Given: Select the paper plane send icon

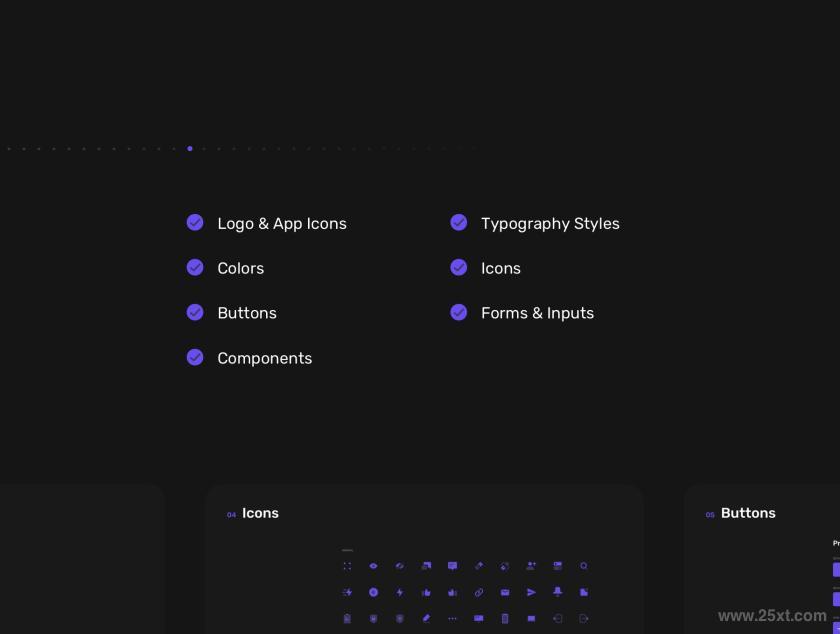Looking at the screenshot, I should tap(531, 592).
